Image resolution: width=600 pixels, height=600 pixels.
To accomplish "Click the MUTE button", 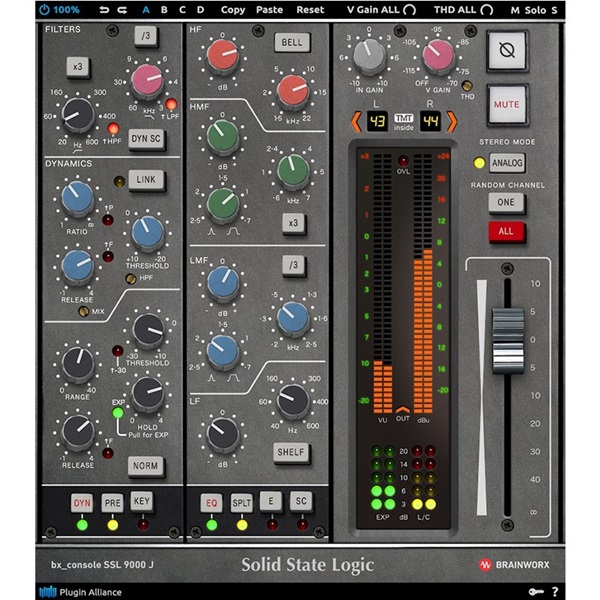I will [x=507, y=104].
